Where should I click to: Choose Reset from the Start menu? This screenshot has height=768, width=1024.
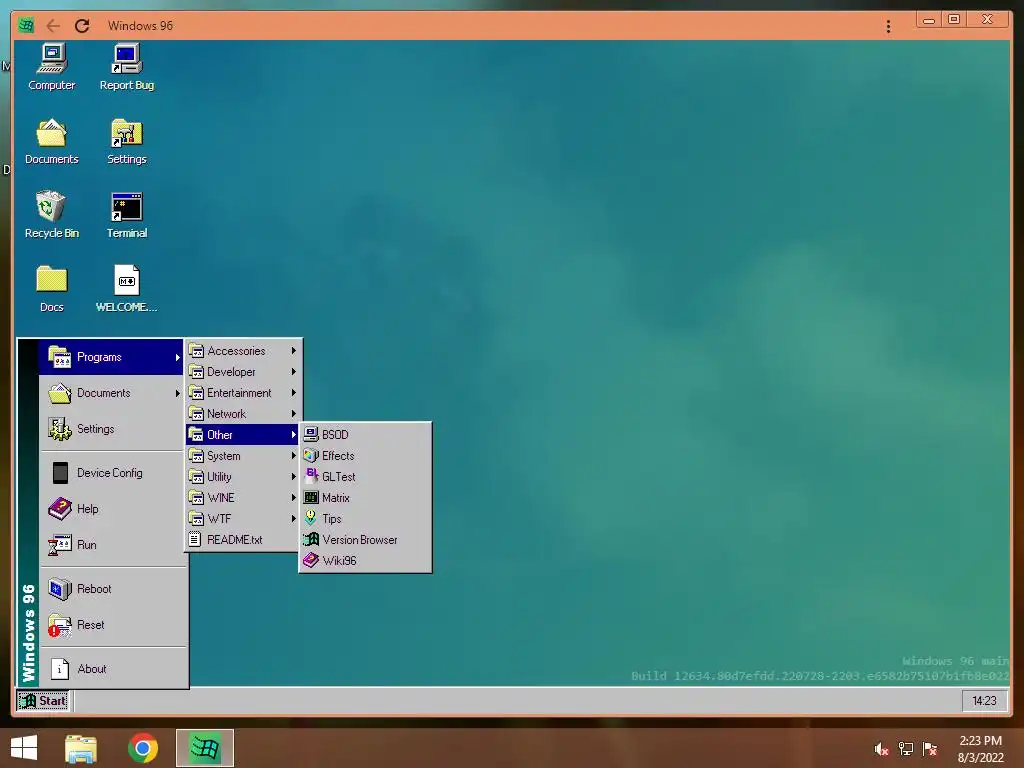[x=112, y=624]
